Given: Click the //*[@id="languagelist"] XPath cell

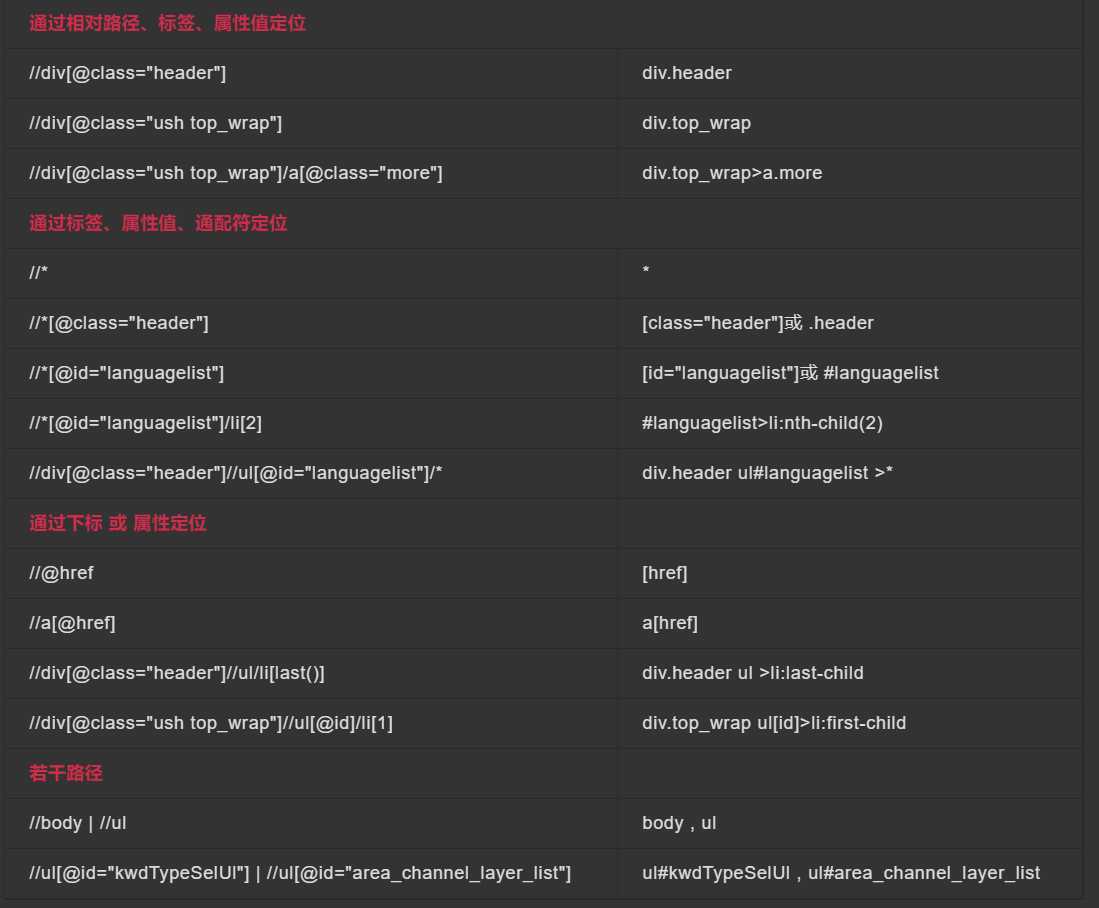Looking at the screenshot, I should tap(313, 373).
